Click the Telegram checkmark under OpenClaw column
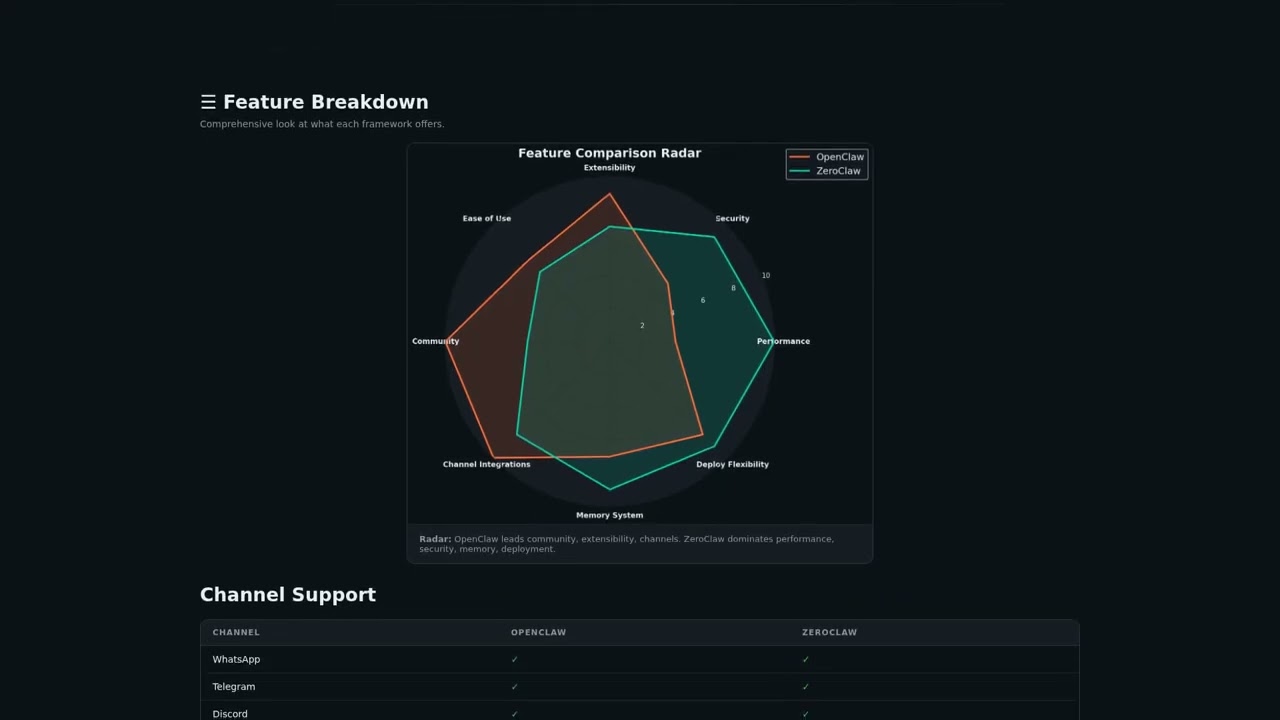 (515, 687)
